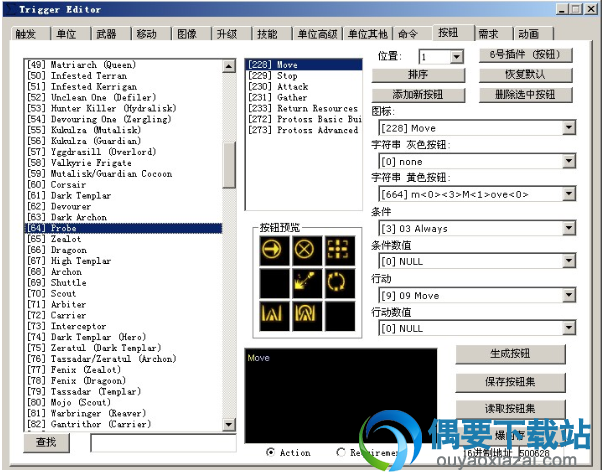Switch to the 图像 tab

[x=191, y=34]
